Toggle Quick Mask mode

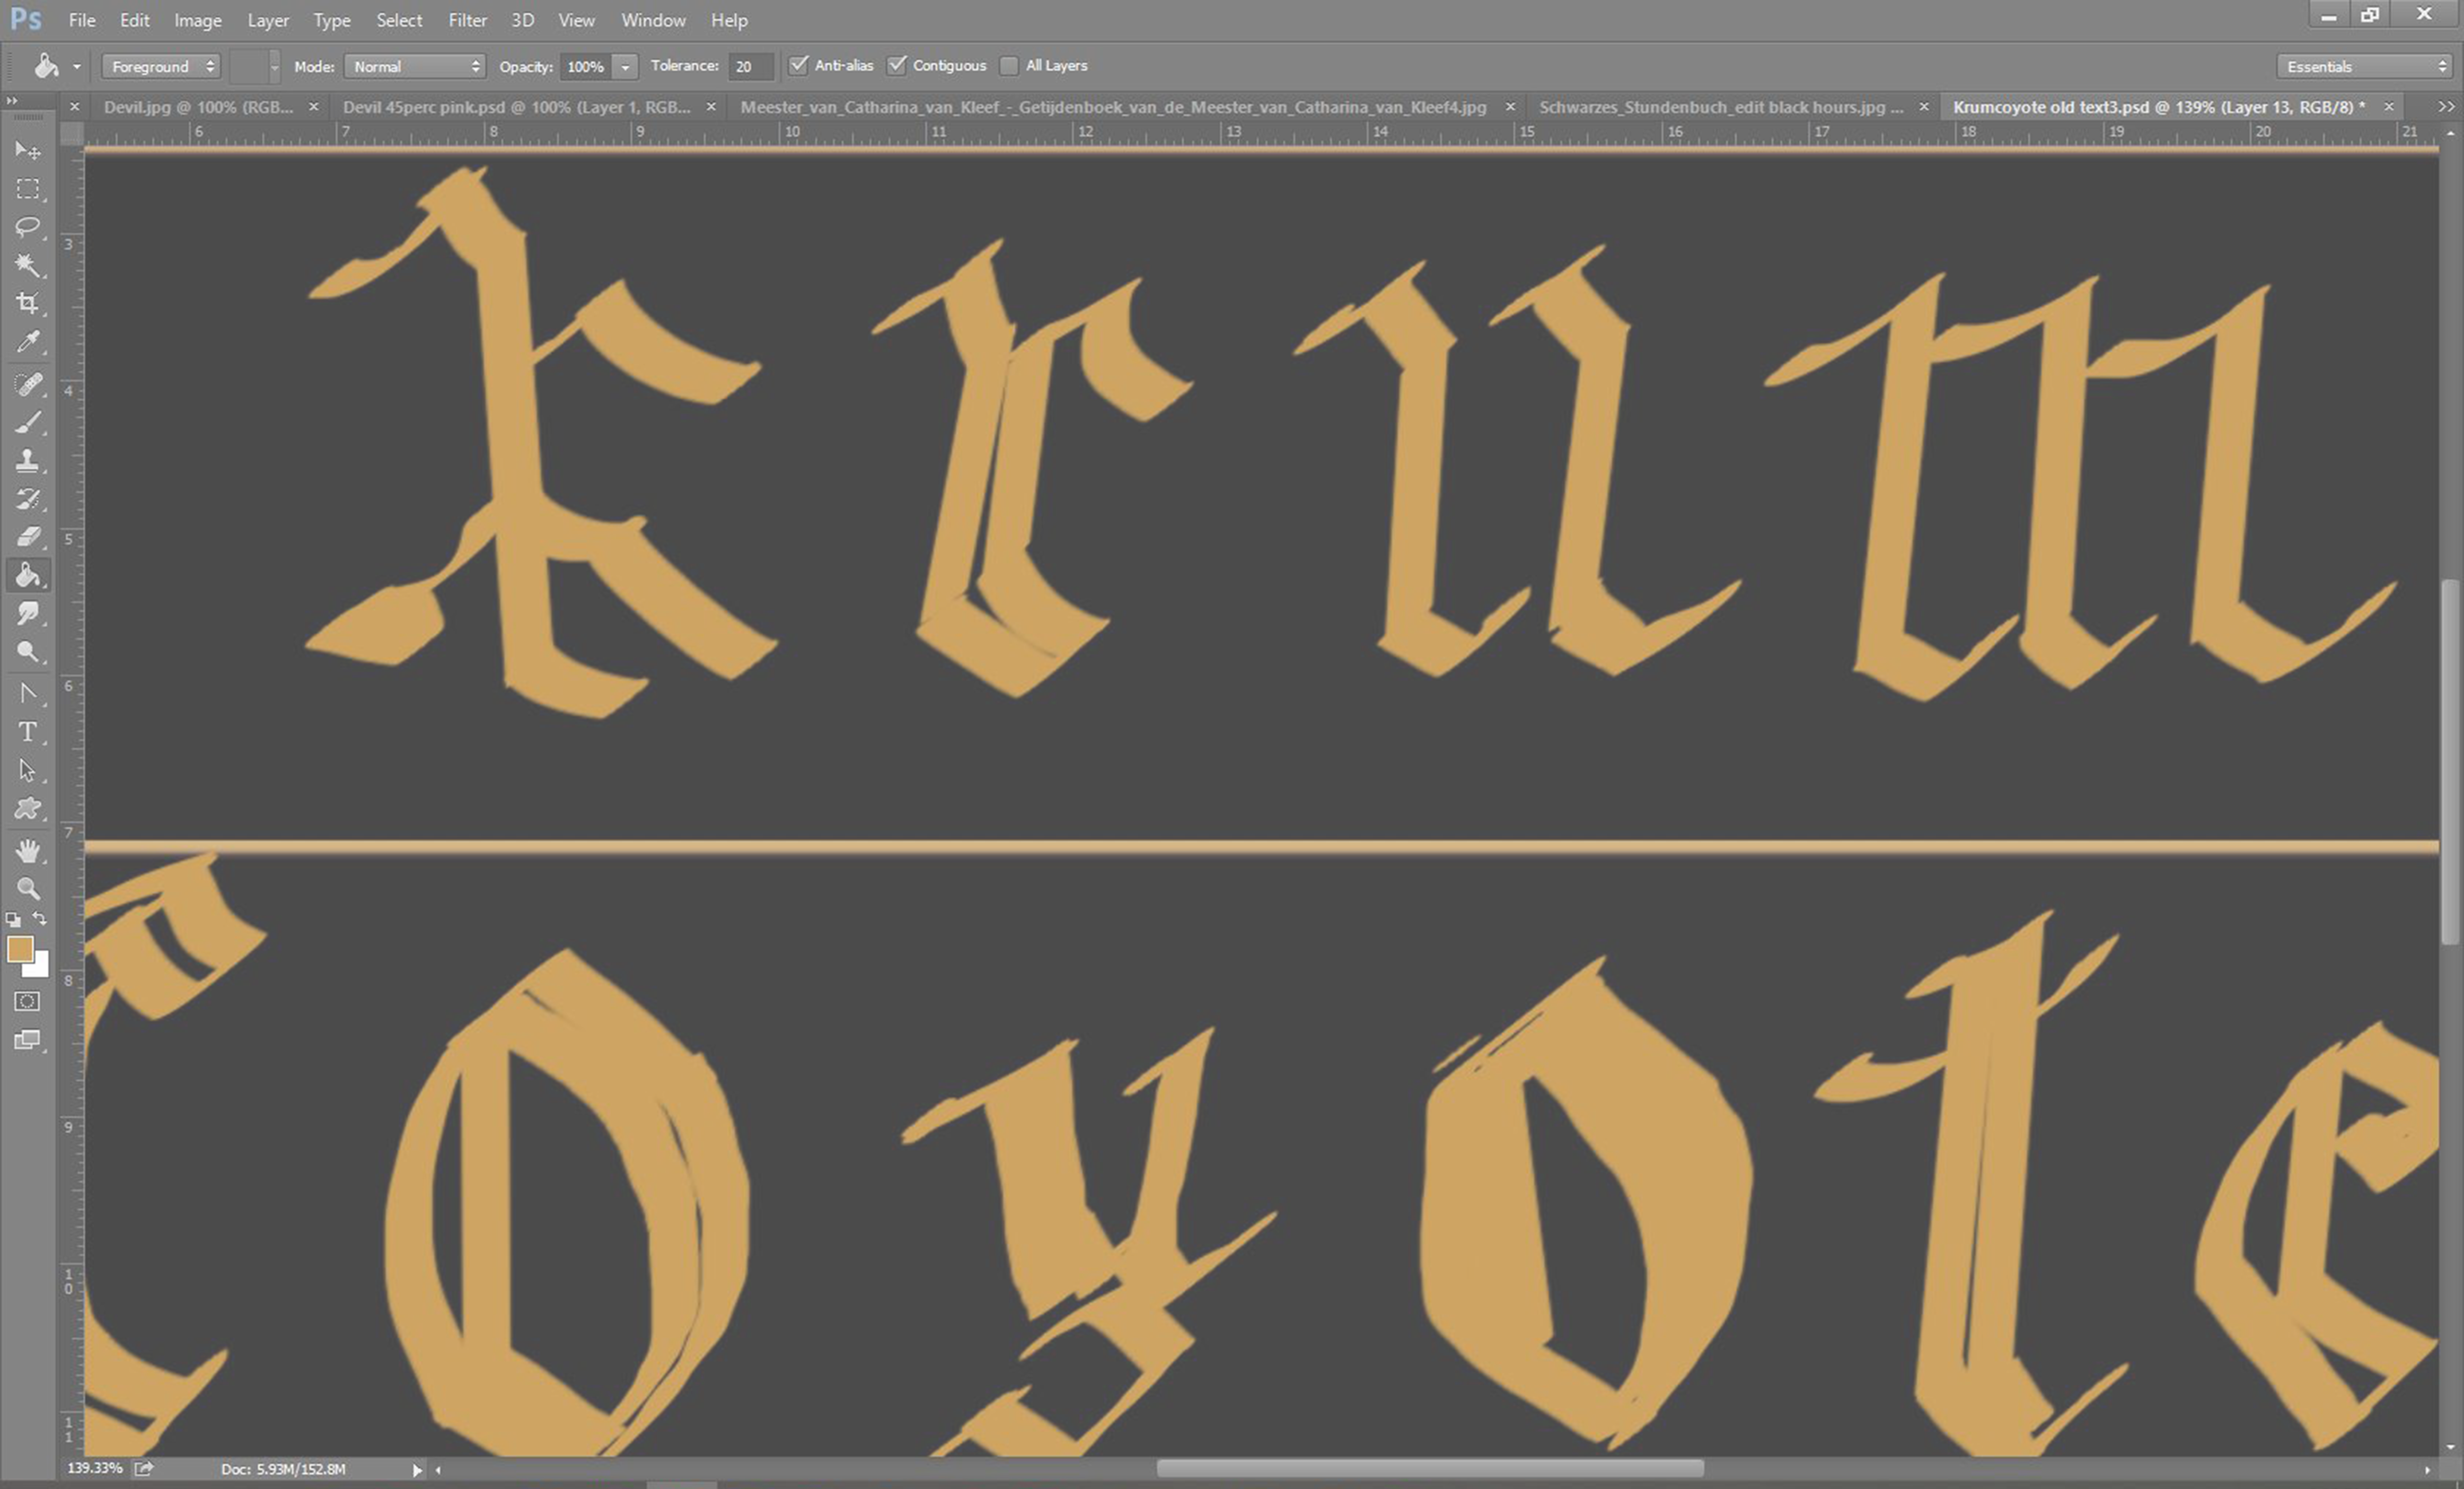(27, 1001)
